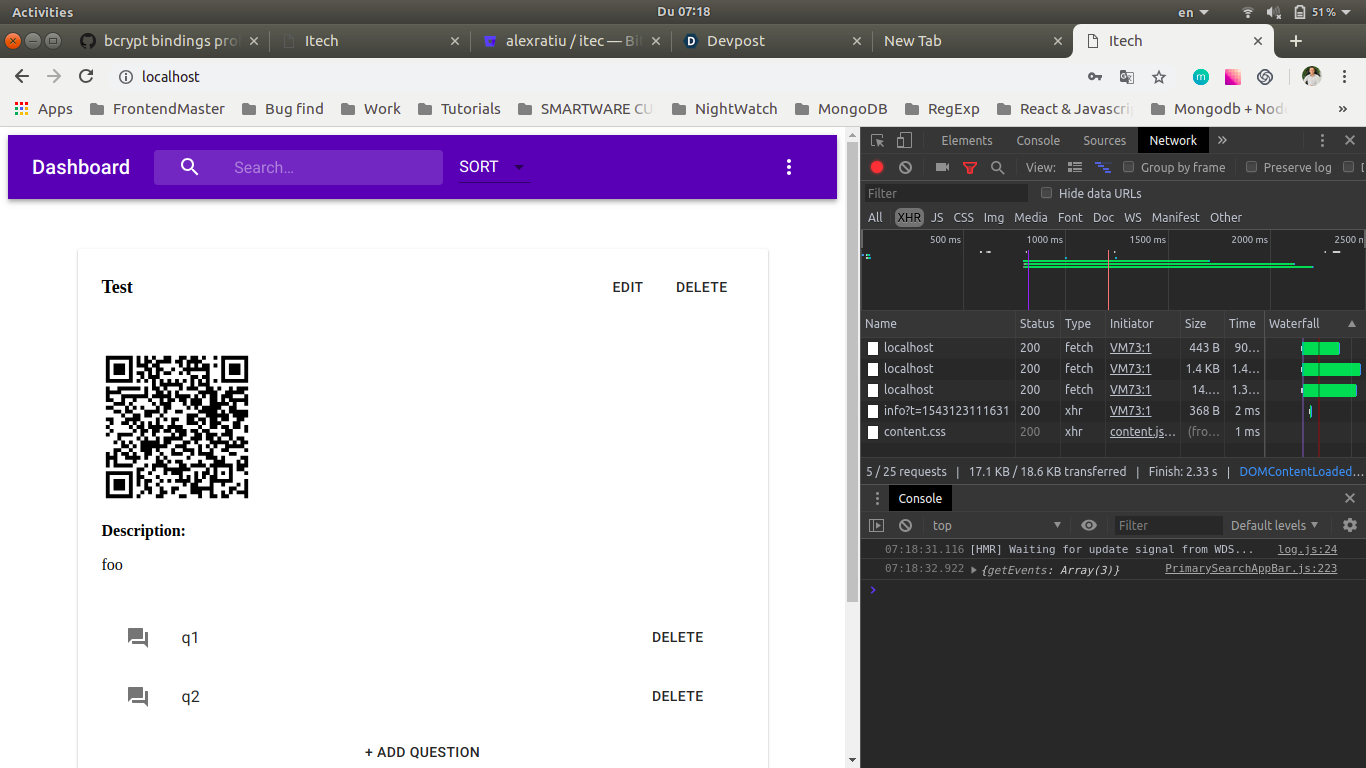
Task: Show more bookmarks with the chevron
Action: point(1342,109)
